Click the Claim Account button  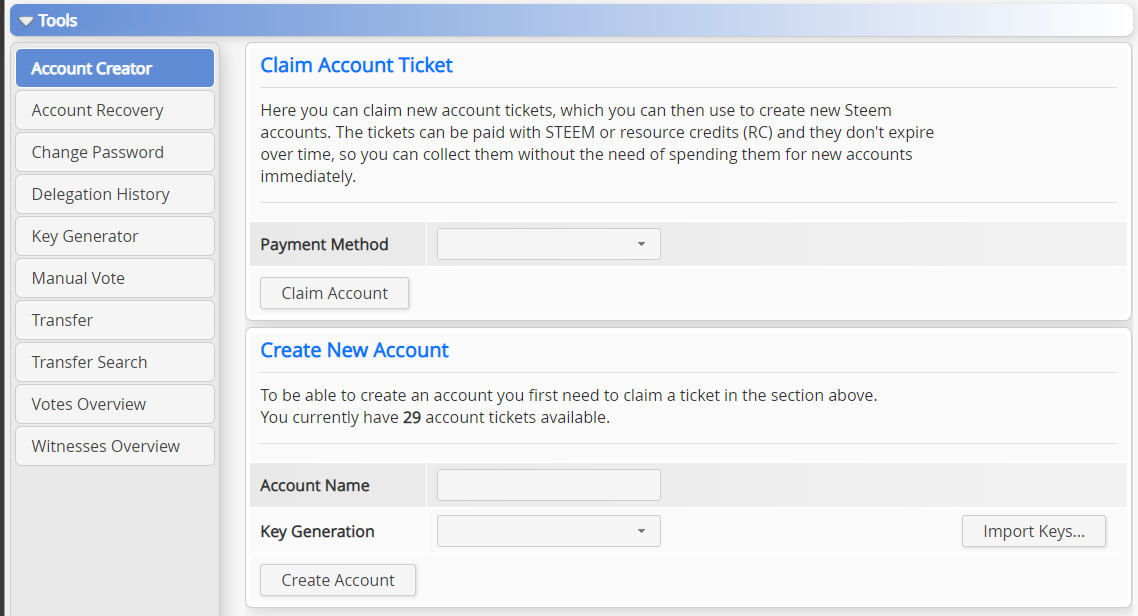(x=334, y=293)
